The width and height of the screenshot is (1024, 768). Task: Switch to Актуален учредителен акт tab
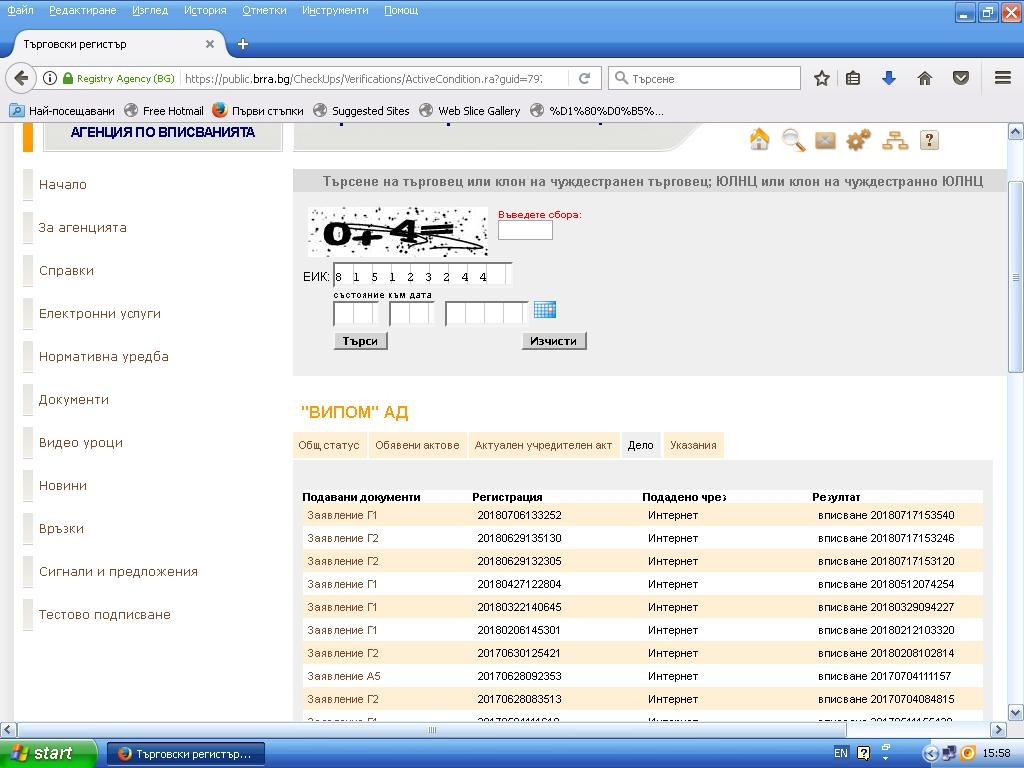[543, 445]
